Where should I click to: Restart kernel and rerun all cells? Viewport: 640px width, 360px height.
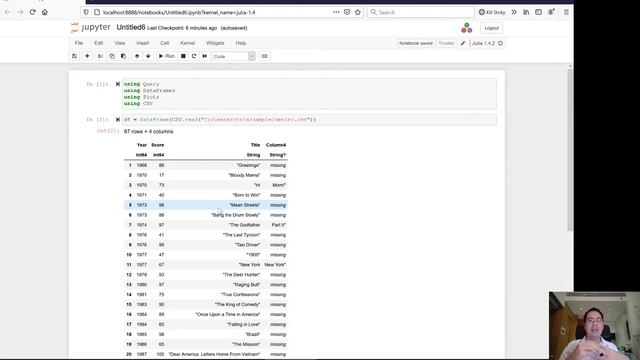(x=204, y=56)
